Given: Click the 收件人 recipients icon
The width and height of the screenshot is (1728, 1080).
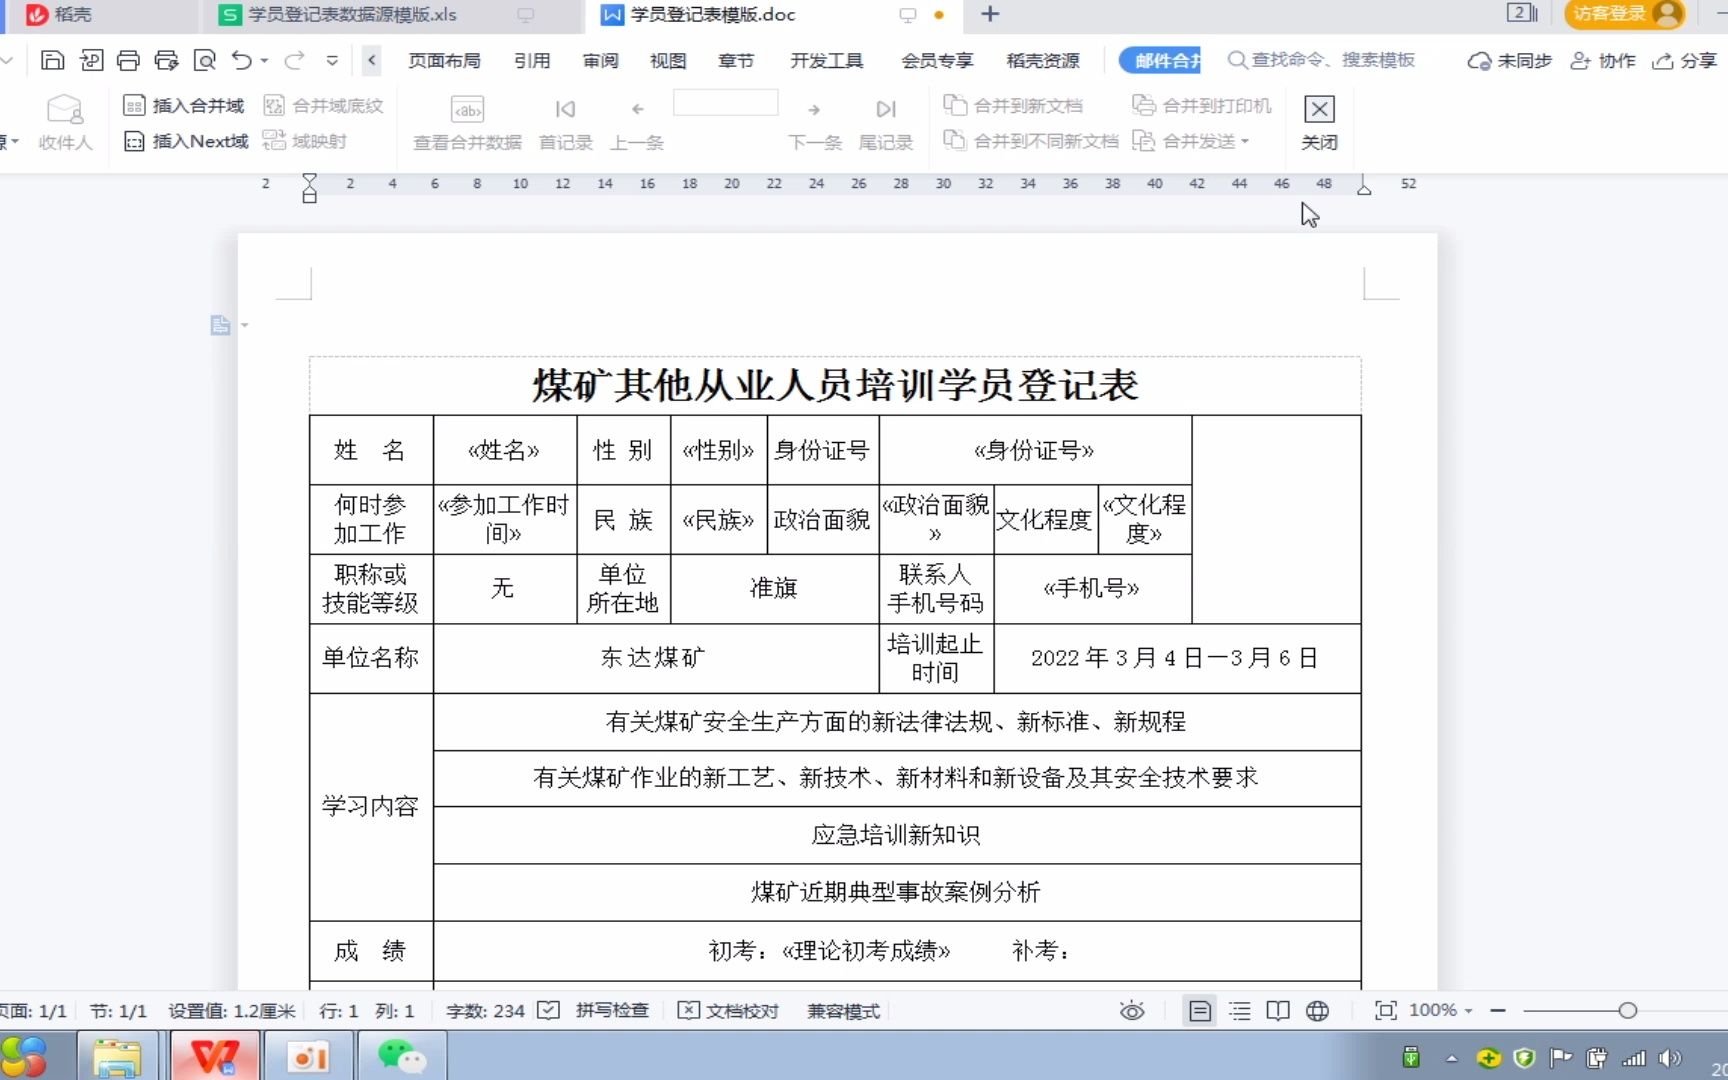Looking at the screenshot, I should [x=65, y=122].
